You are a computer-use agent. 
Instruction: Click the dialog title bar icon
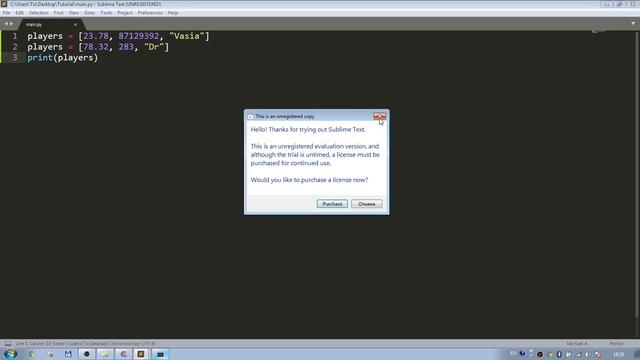click(250, 117)
